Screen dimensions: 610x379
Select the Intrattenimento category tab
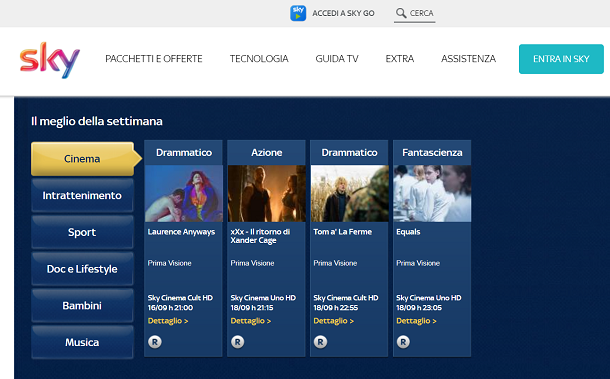(x=82, y=195)
